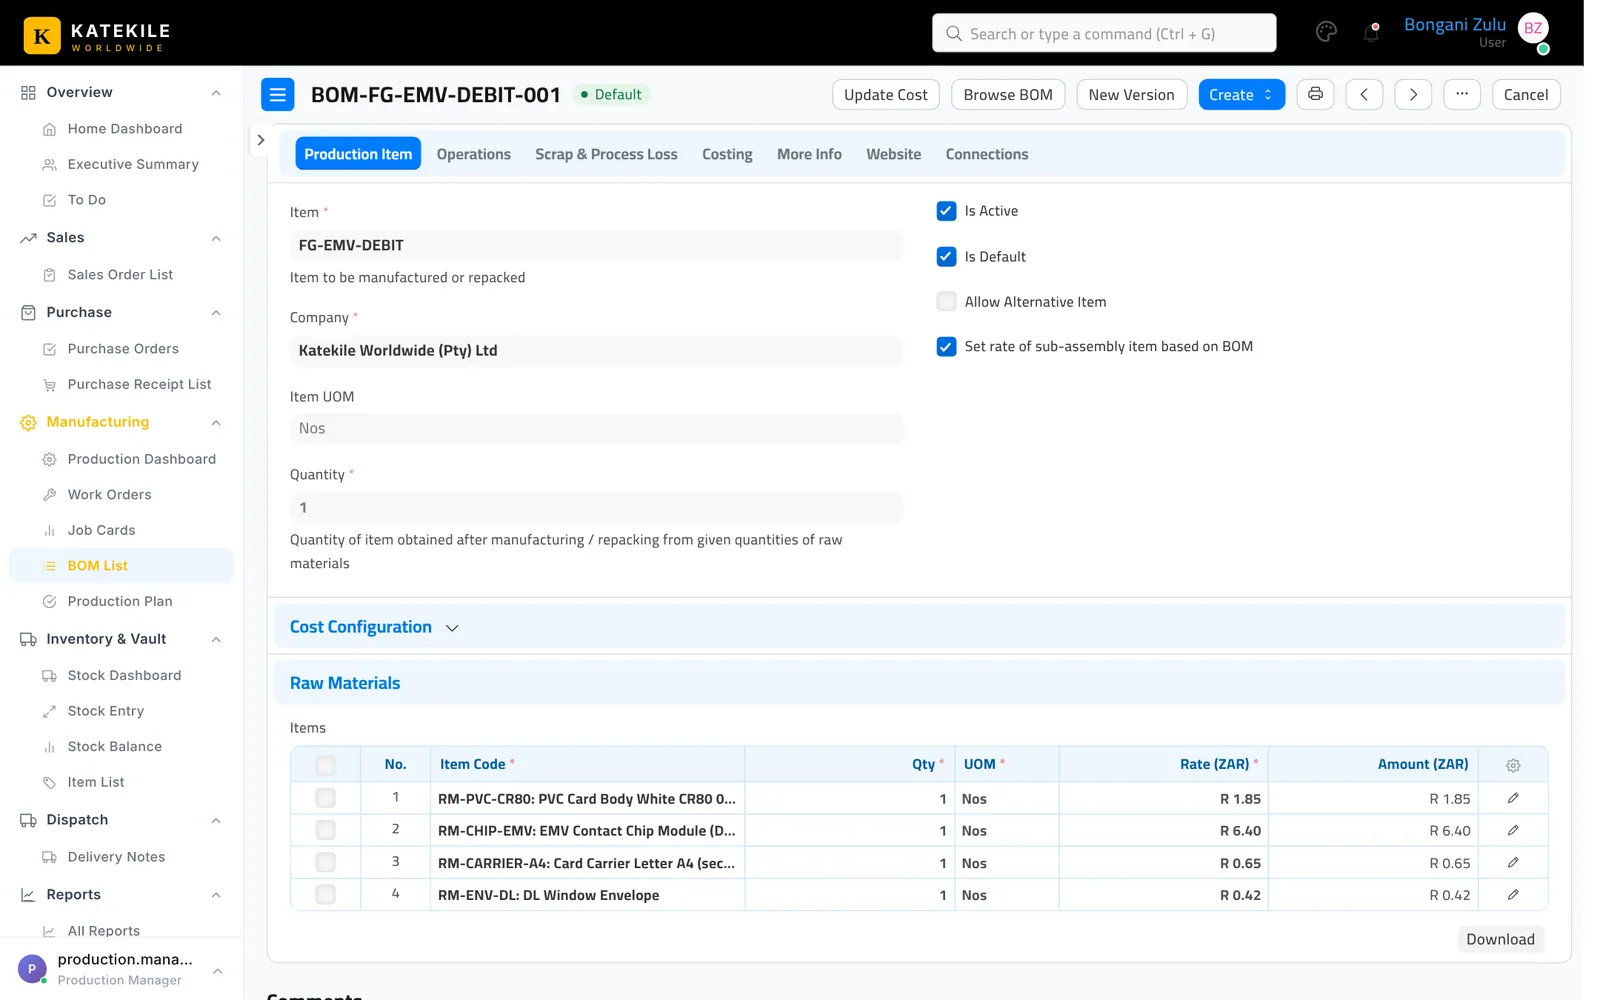Viewport: 1600px width, 1000px height.
Task: Edit the RM-CHIP-EMV row with pencil icon
Action: pos(1513,830)
